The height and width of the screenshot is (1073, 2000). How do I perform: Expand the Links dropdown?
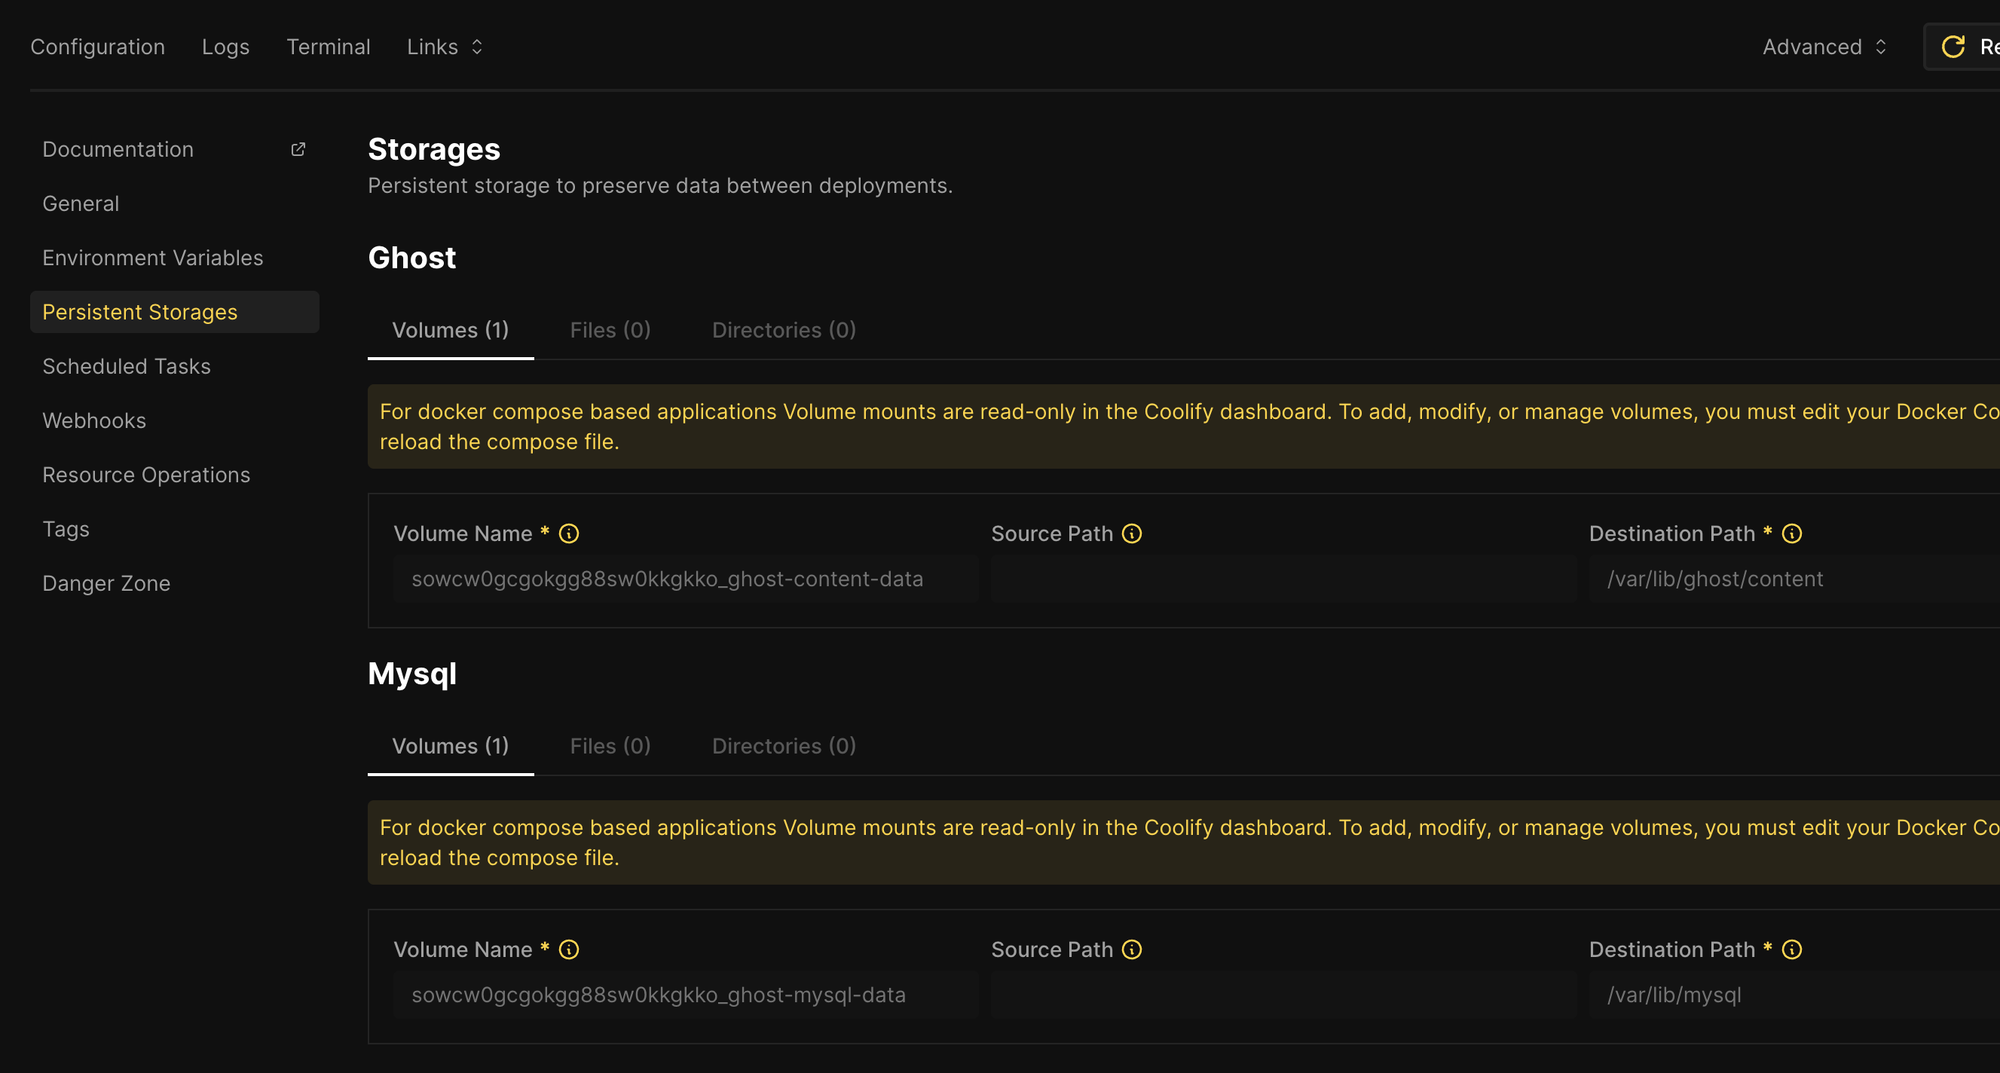pyautogui.click(x=445, y=47)
